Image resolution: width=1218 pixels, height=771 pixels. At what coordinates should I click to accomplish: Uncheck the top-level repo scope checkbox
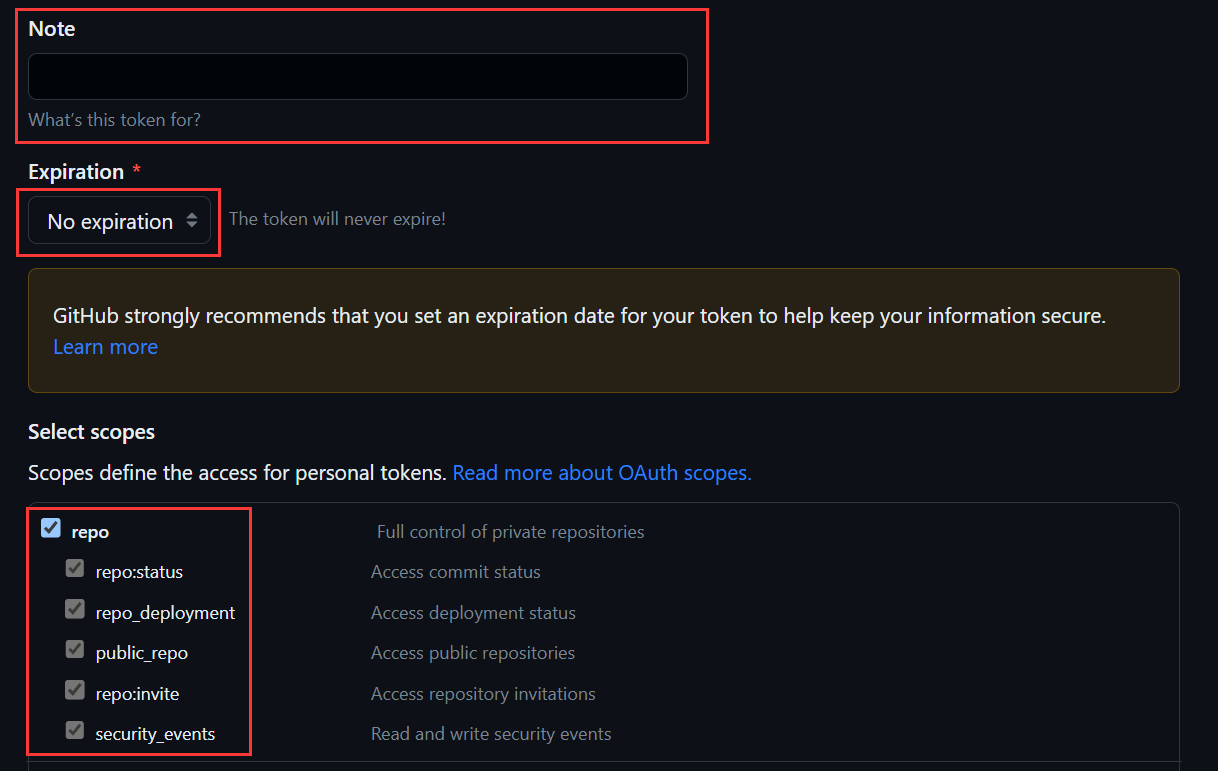(x=51, y=528)
